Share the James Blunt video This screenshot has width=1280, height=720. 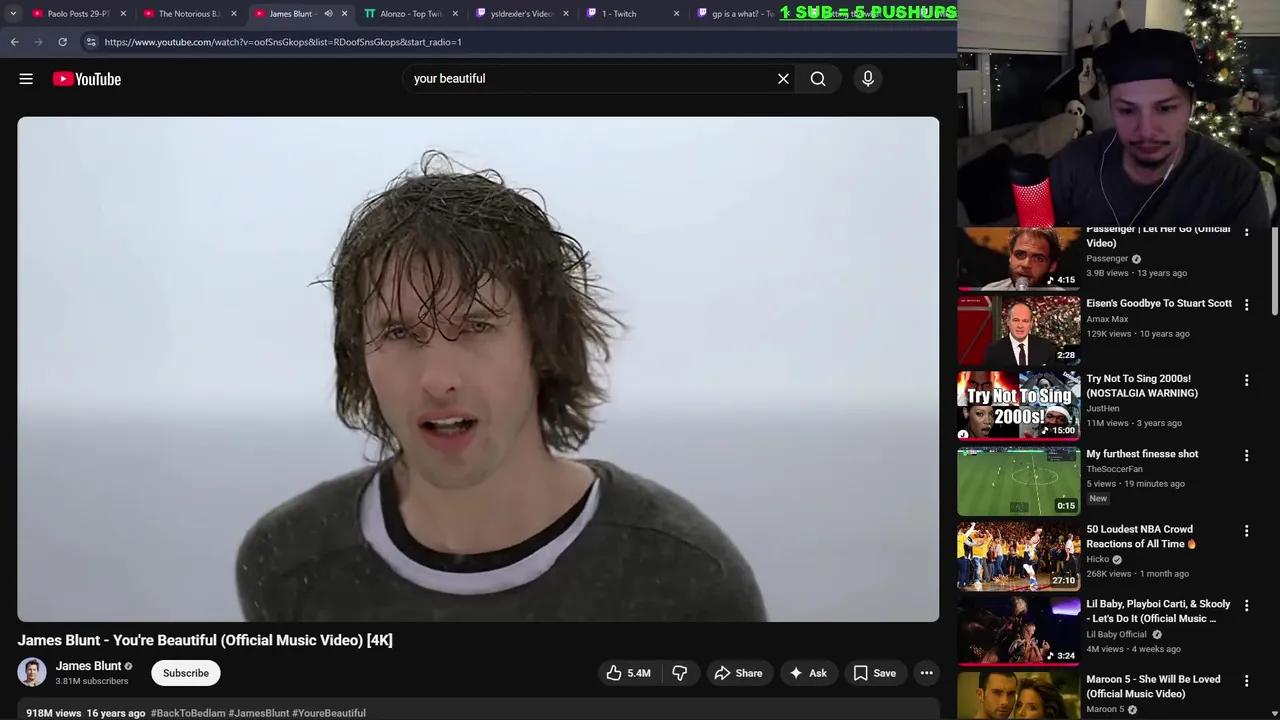tap(738, 673)
